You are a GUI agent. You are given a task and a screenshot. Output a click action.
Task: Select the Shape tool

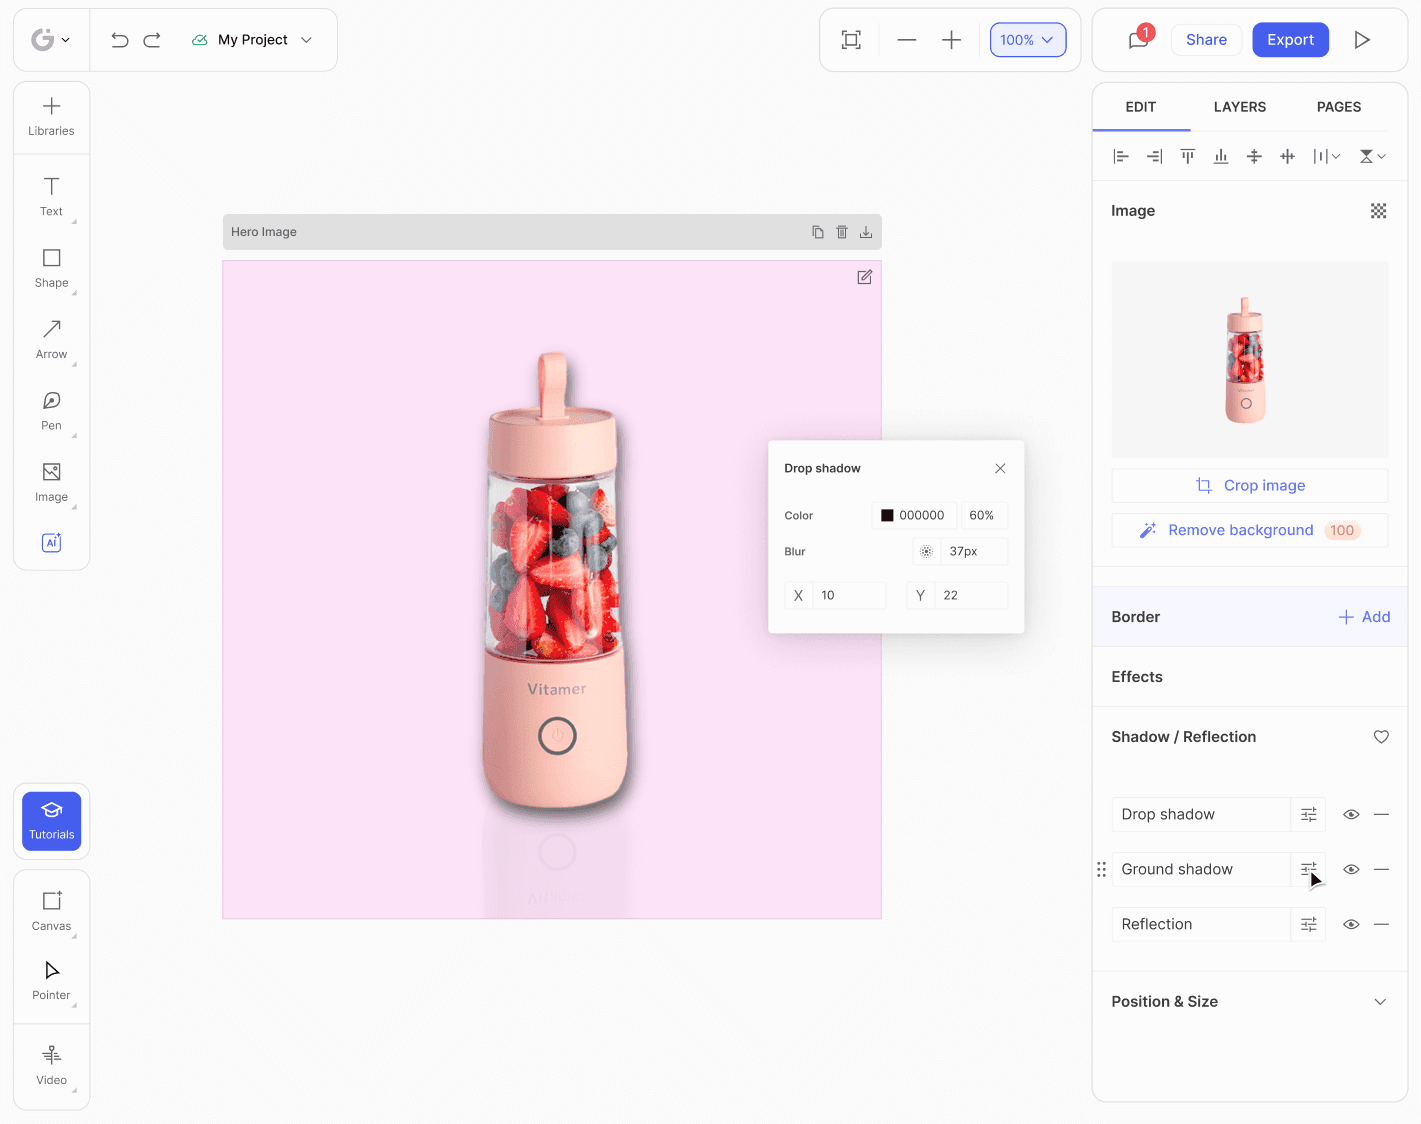[x=51, y=268]
